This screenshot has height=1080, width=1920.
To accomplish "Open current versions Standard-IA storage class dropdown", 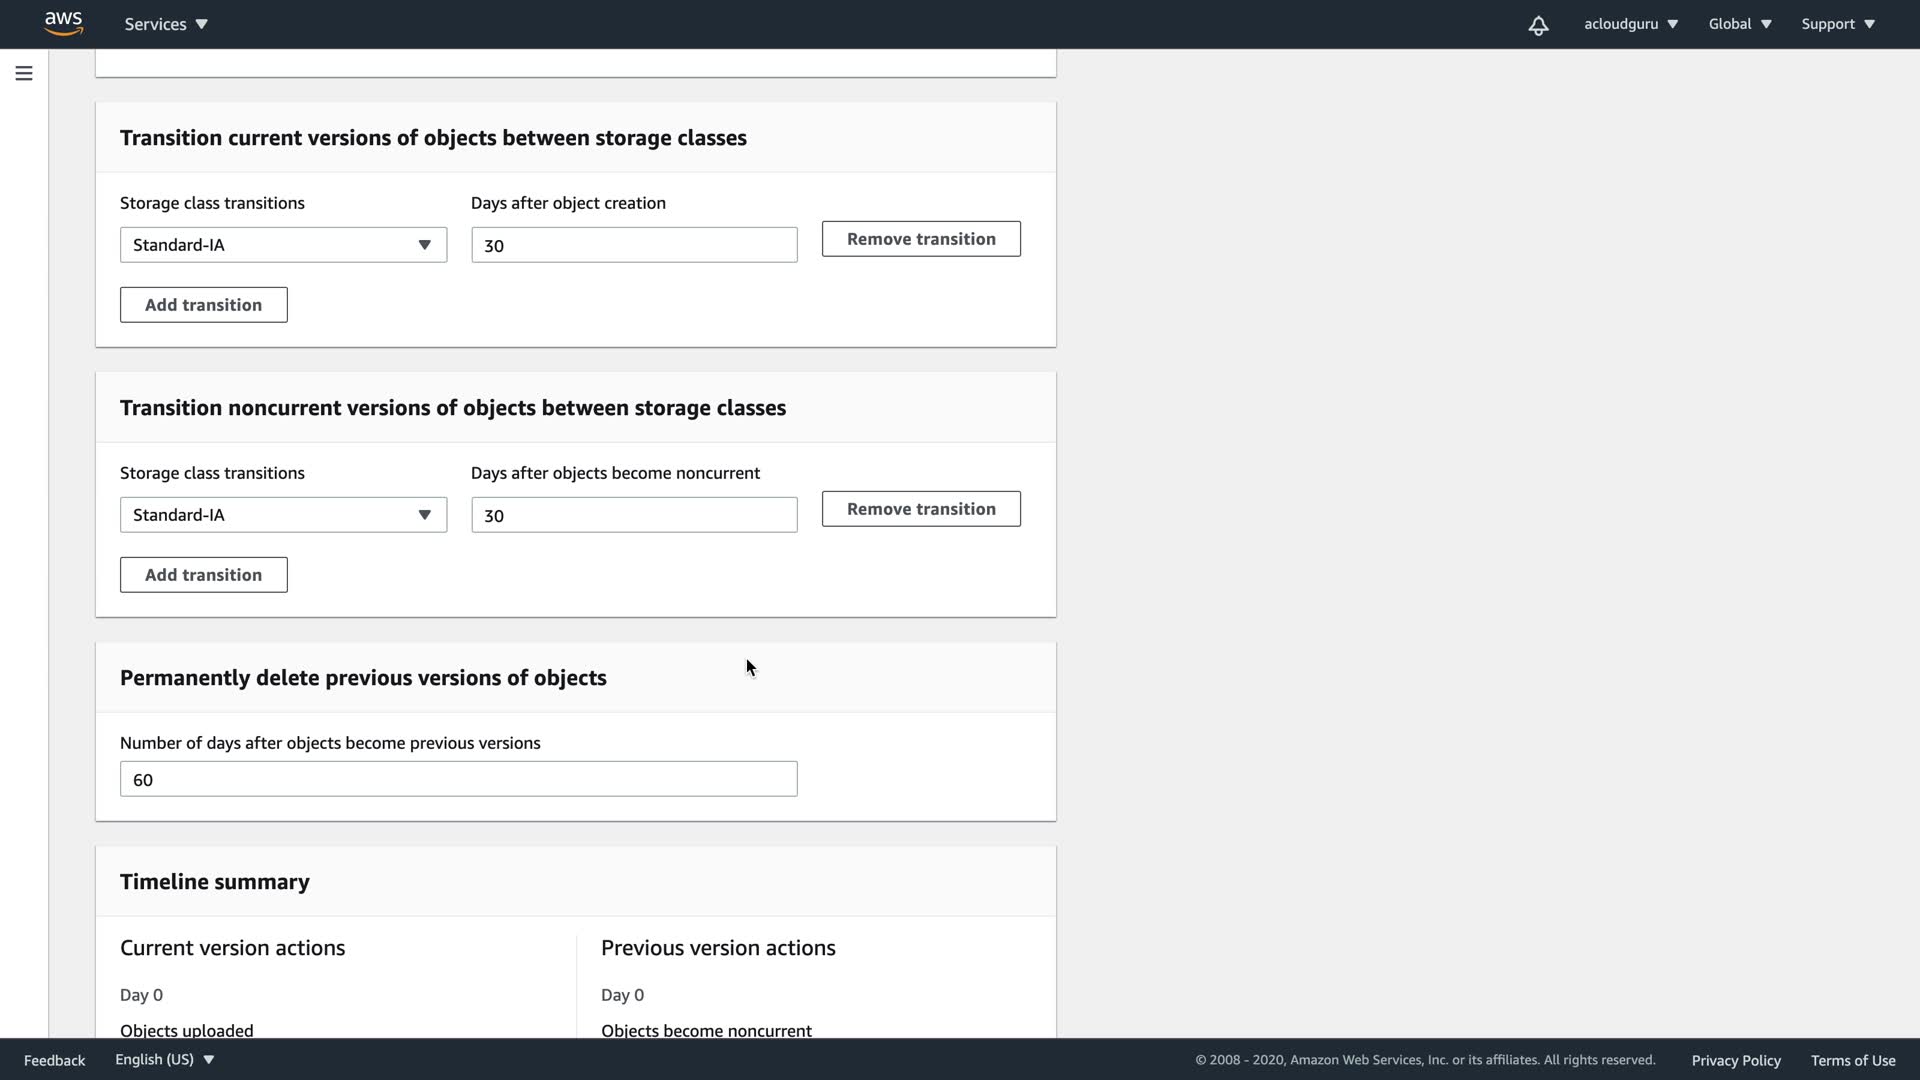I will (283, 245).
